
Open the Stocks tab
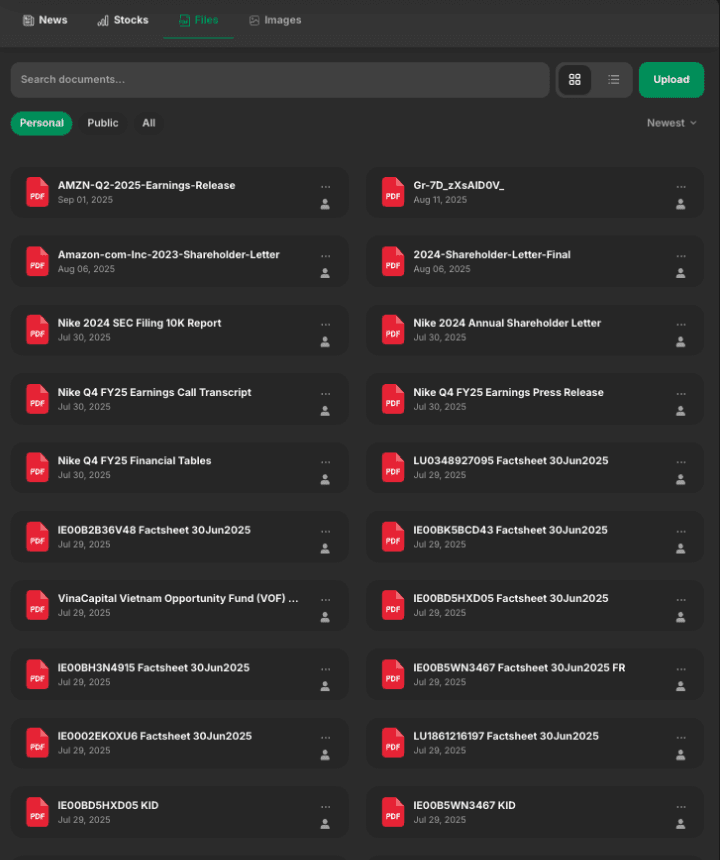click(x=123, y=20)
